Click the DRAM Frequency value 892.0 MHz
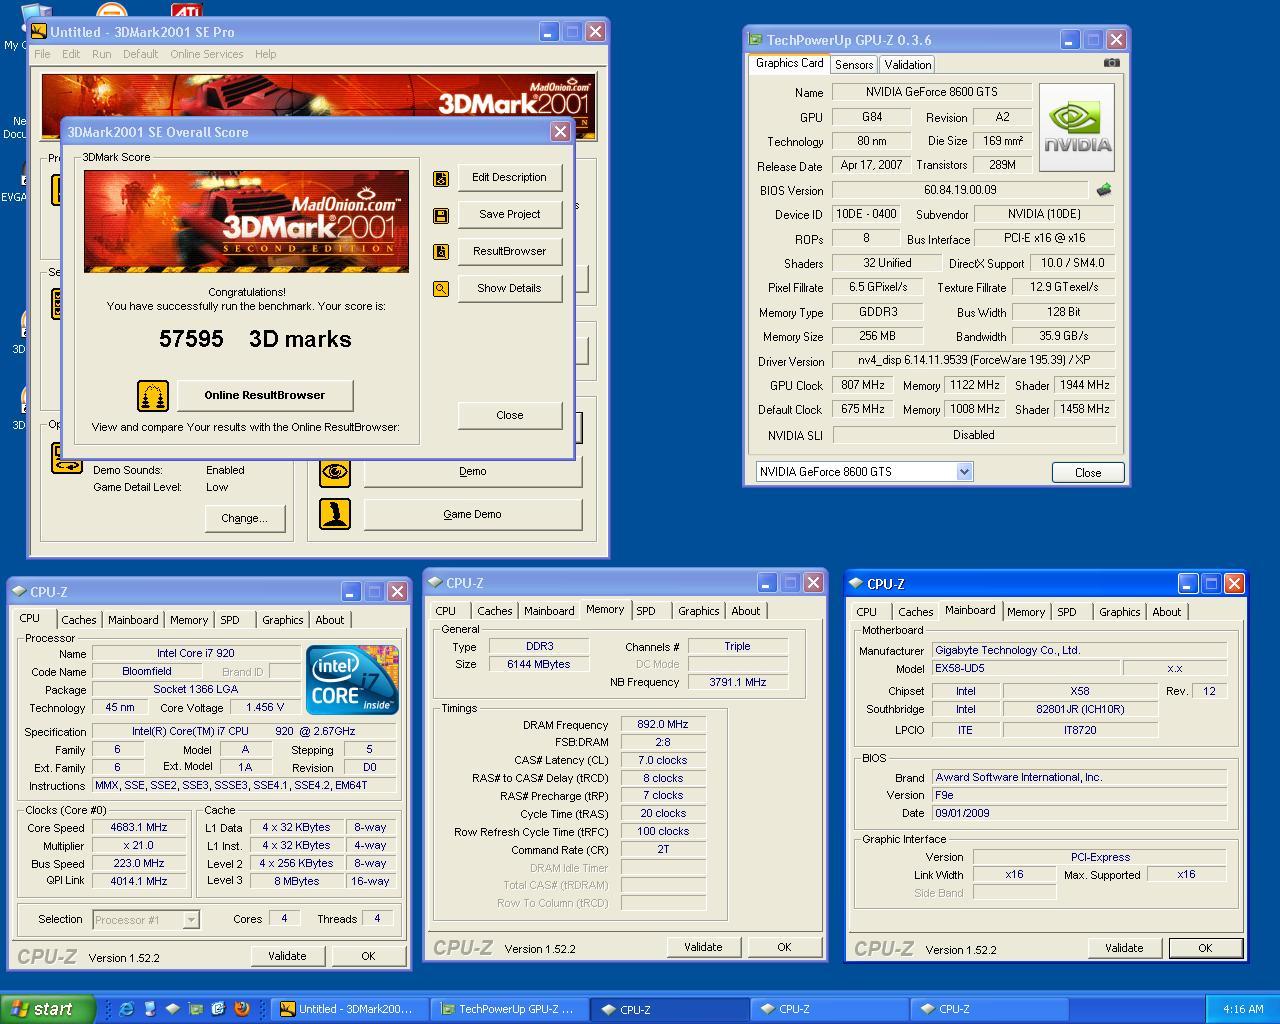 click(x=663, y=725)
